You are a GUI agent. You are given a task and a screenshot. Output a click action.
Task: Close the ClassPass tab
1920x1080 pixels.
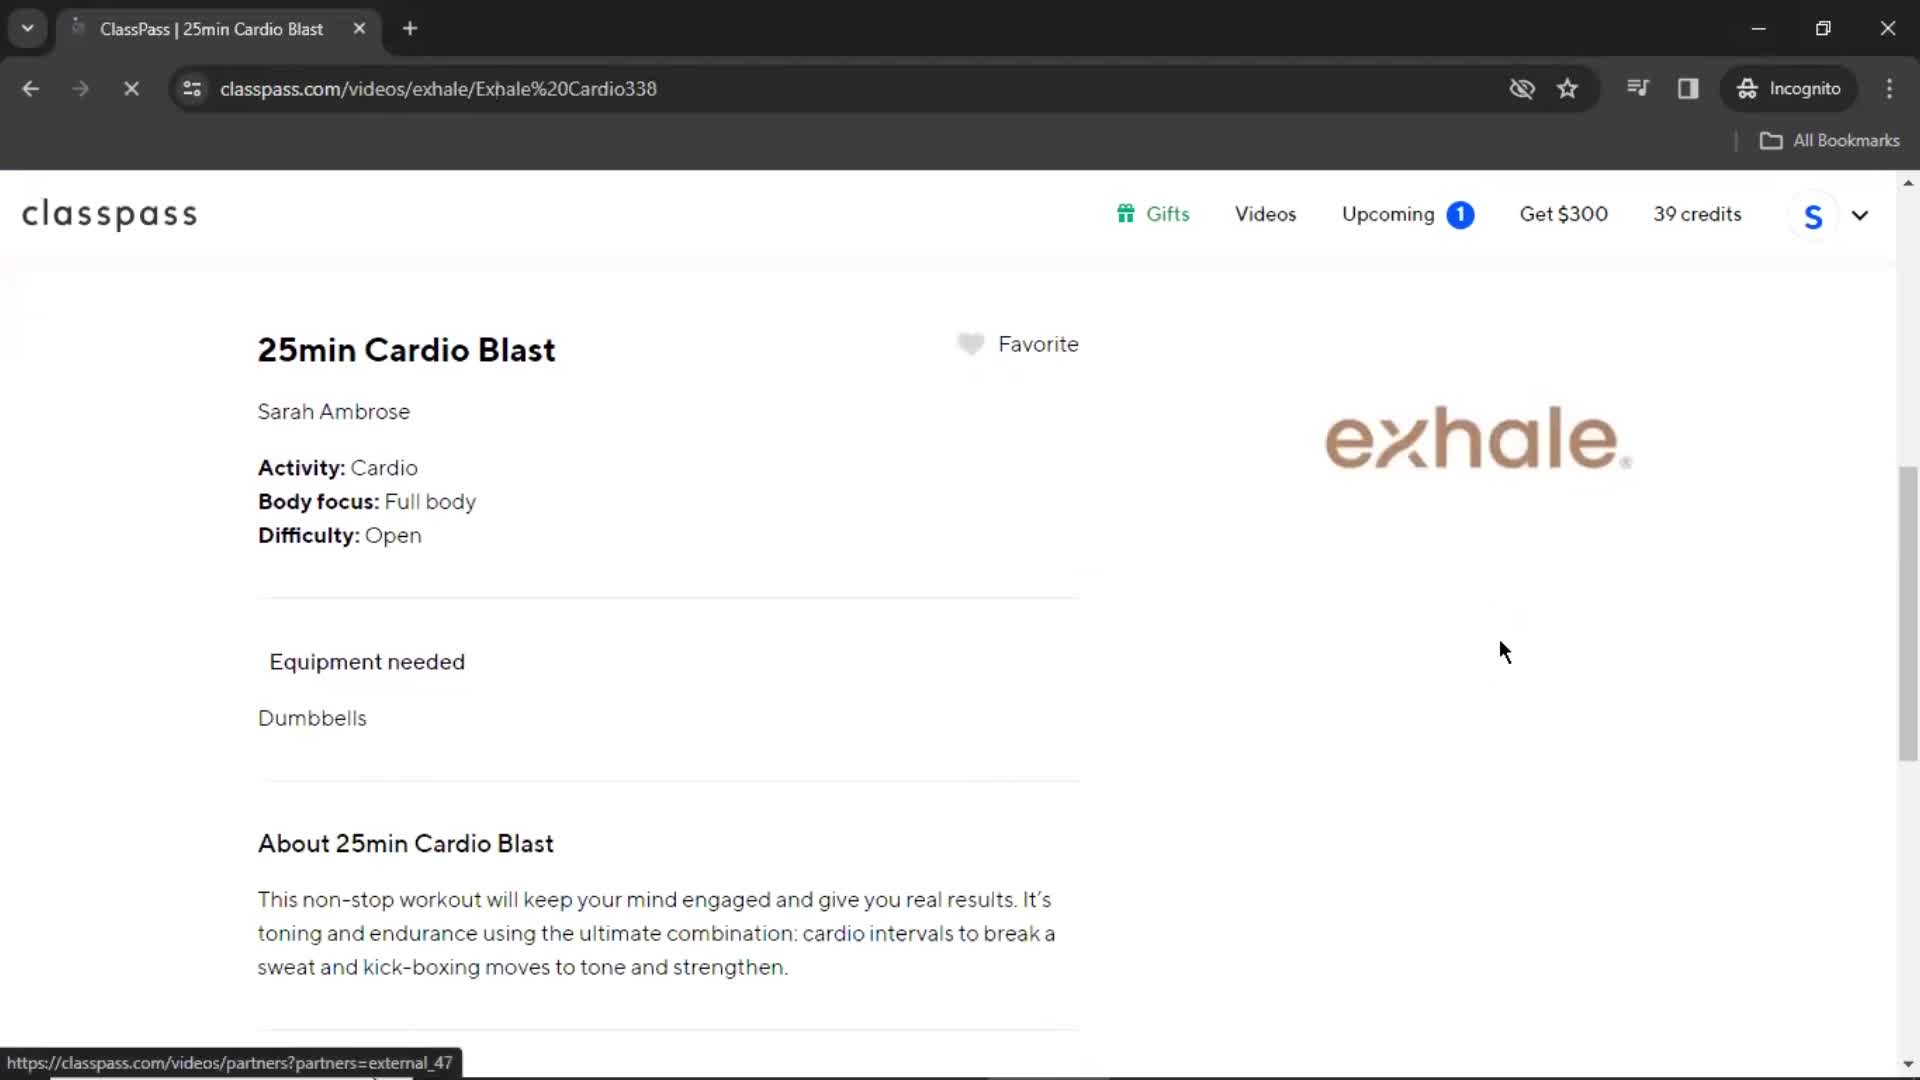tap(359, 29)
